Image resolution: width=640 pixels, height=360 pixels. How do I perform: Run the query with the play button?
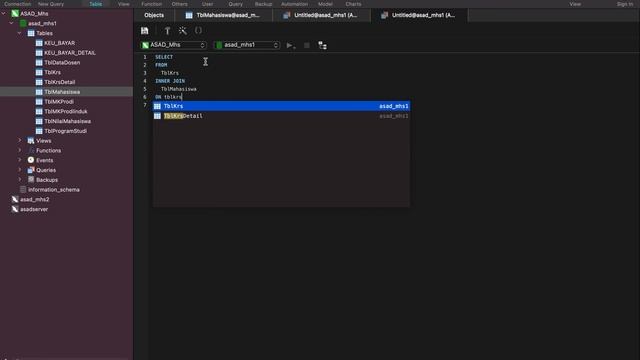coord(290,45)
